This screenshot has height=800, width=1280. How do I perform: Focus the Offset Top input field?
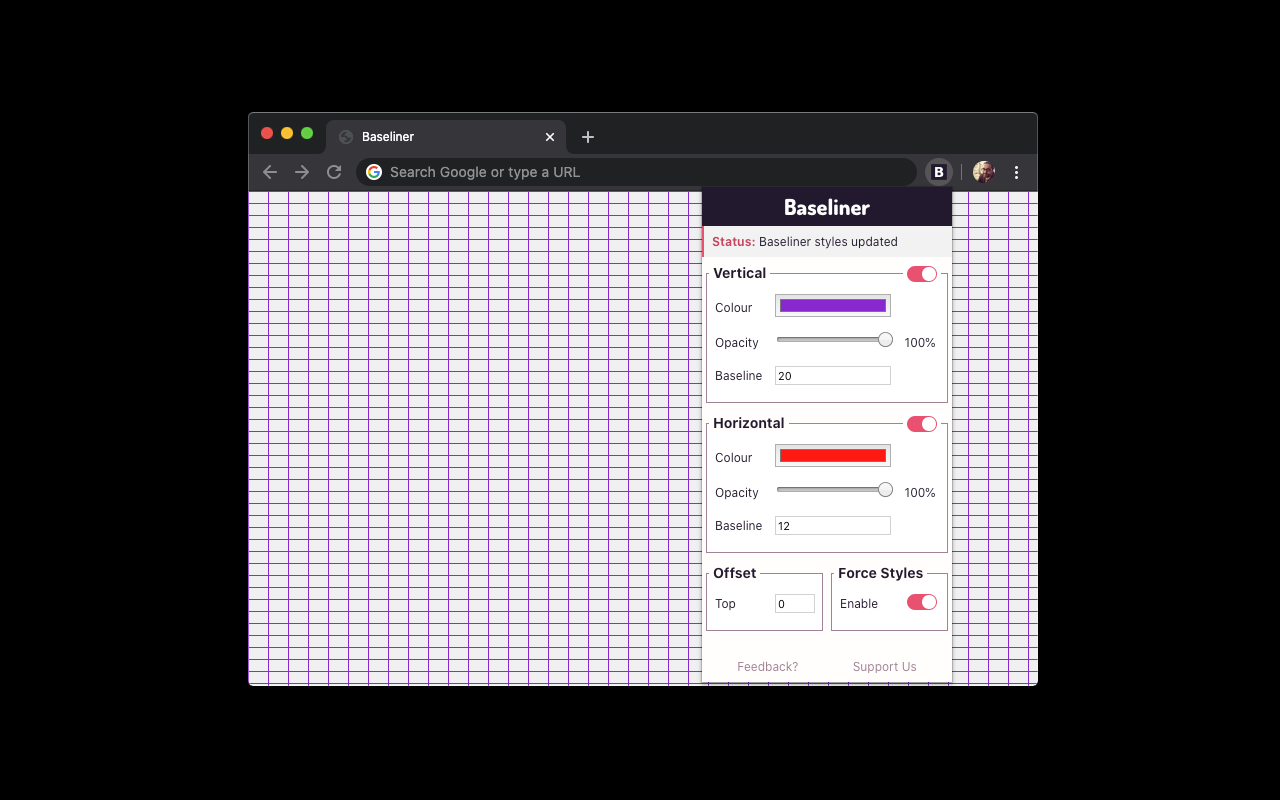795,604
